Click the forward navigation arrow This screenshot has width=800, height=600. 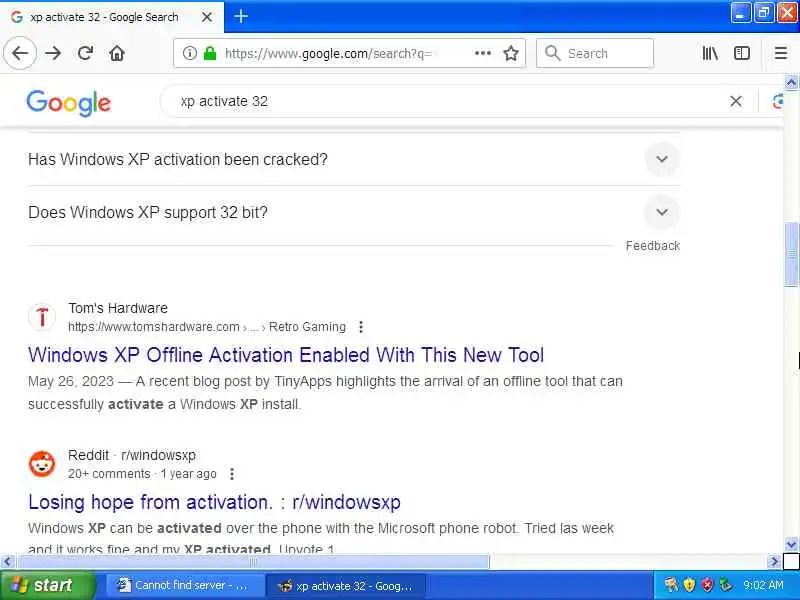coord(53,53)
